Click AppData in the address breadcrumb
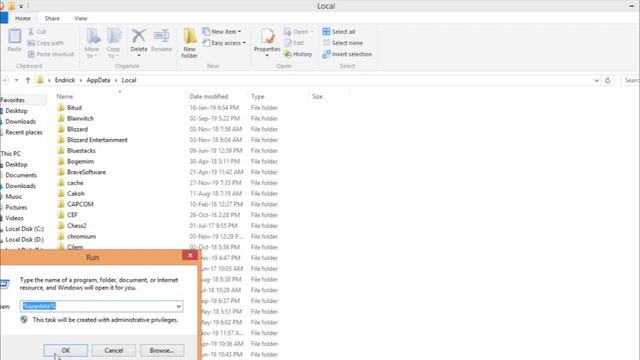 pos(98,80)
